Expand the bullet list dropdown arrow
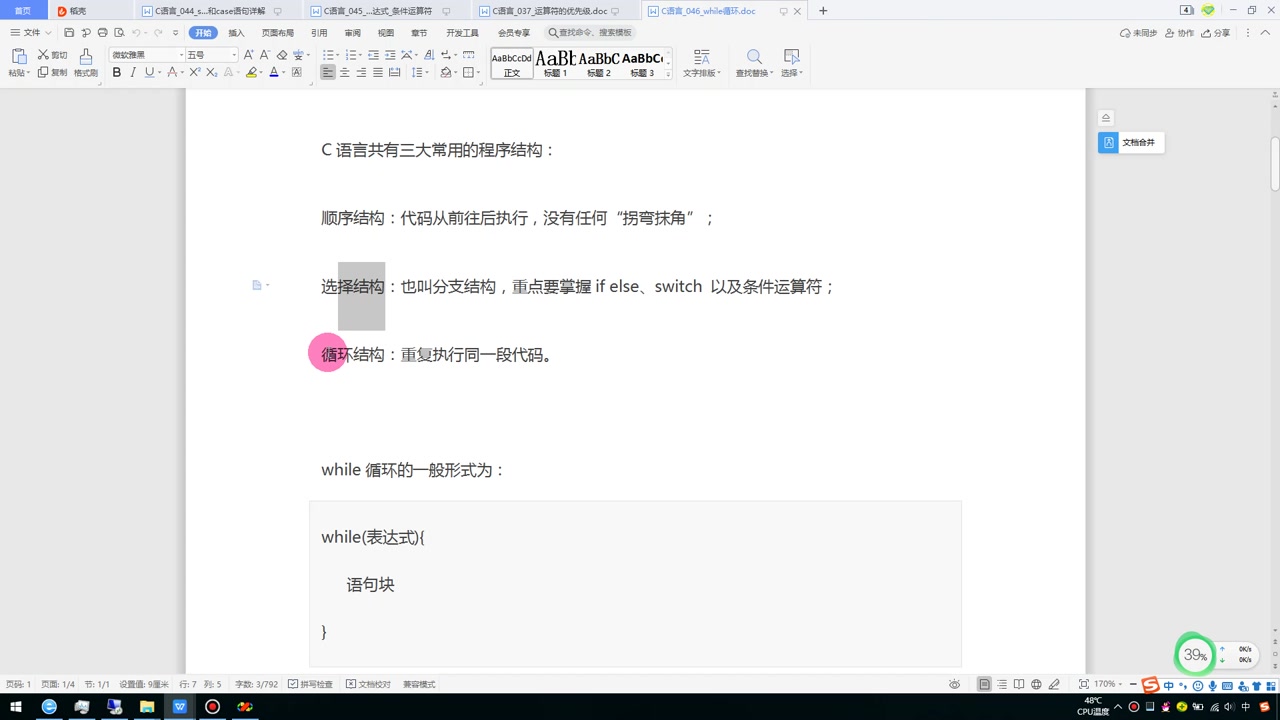Image resolution: width=1280 pixels, height=720 pixels. pyautogui.click(x=340, y=55)
